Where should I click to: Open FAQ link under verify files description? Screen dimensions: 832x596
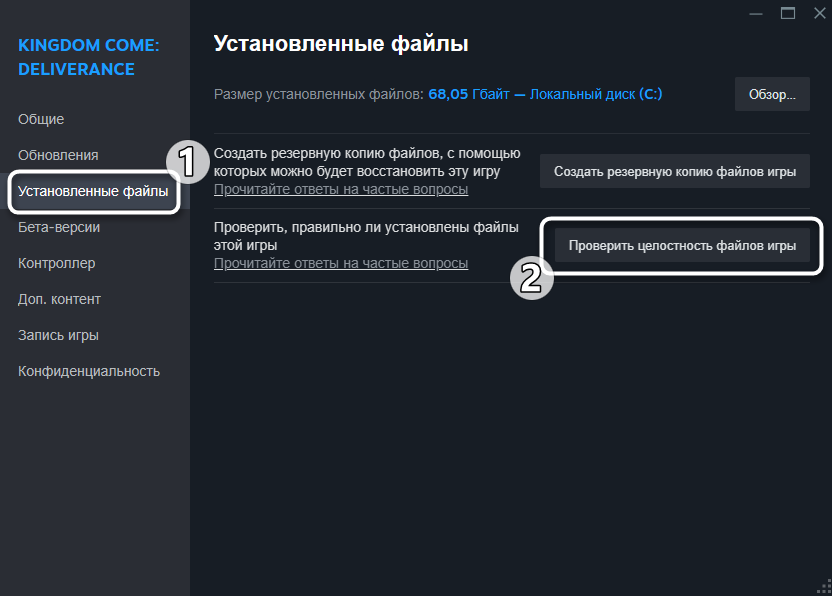click(x=341, y=263)
